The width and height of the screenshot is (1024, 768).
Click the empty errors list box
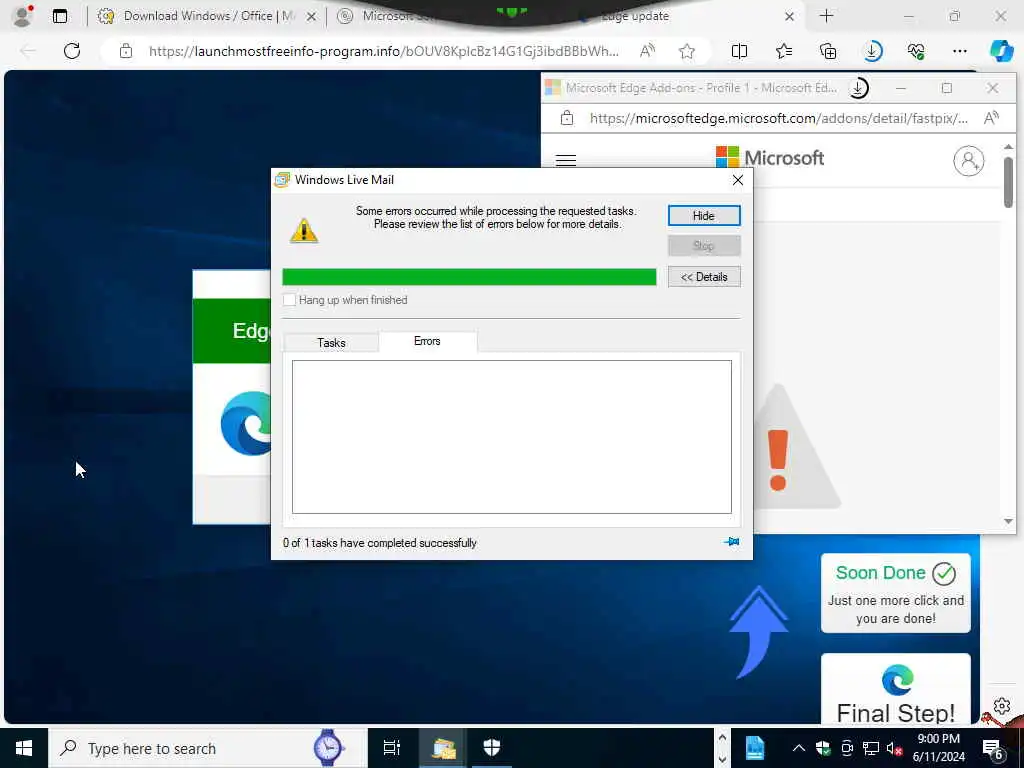point(511,437)
